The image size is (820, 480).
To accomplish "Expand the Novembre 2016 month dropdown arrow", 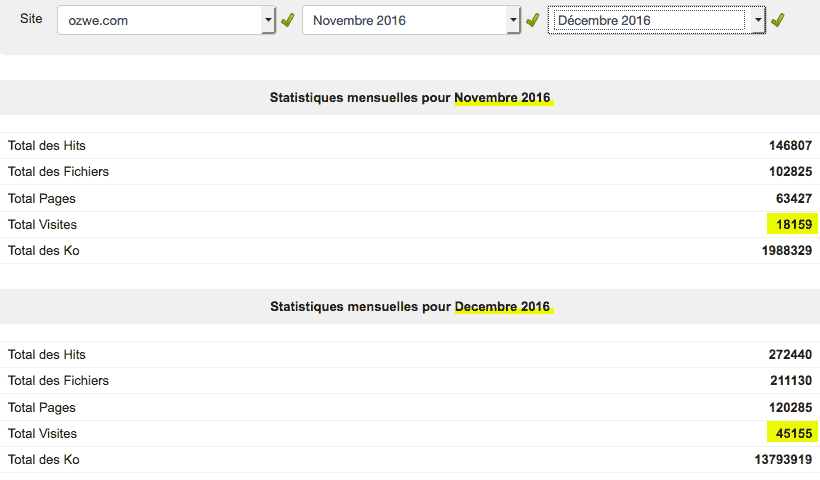I will [513, 20].
